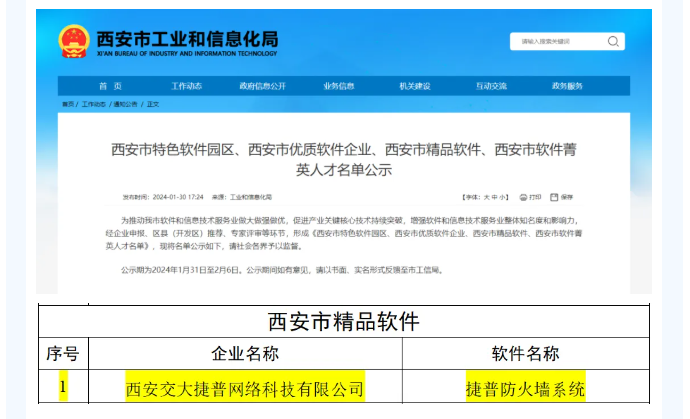Viewport: 690px width, 419px height.
Task: Click the highlighted serial number 1 cell
Action: coord(63,386)
